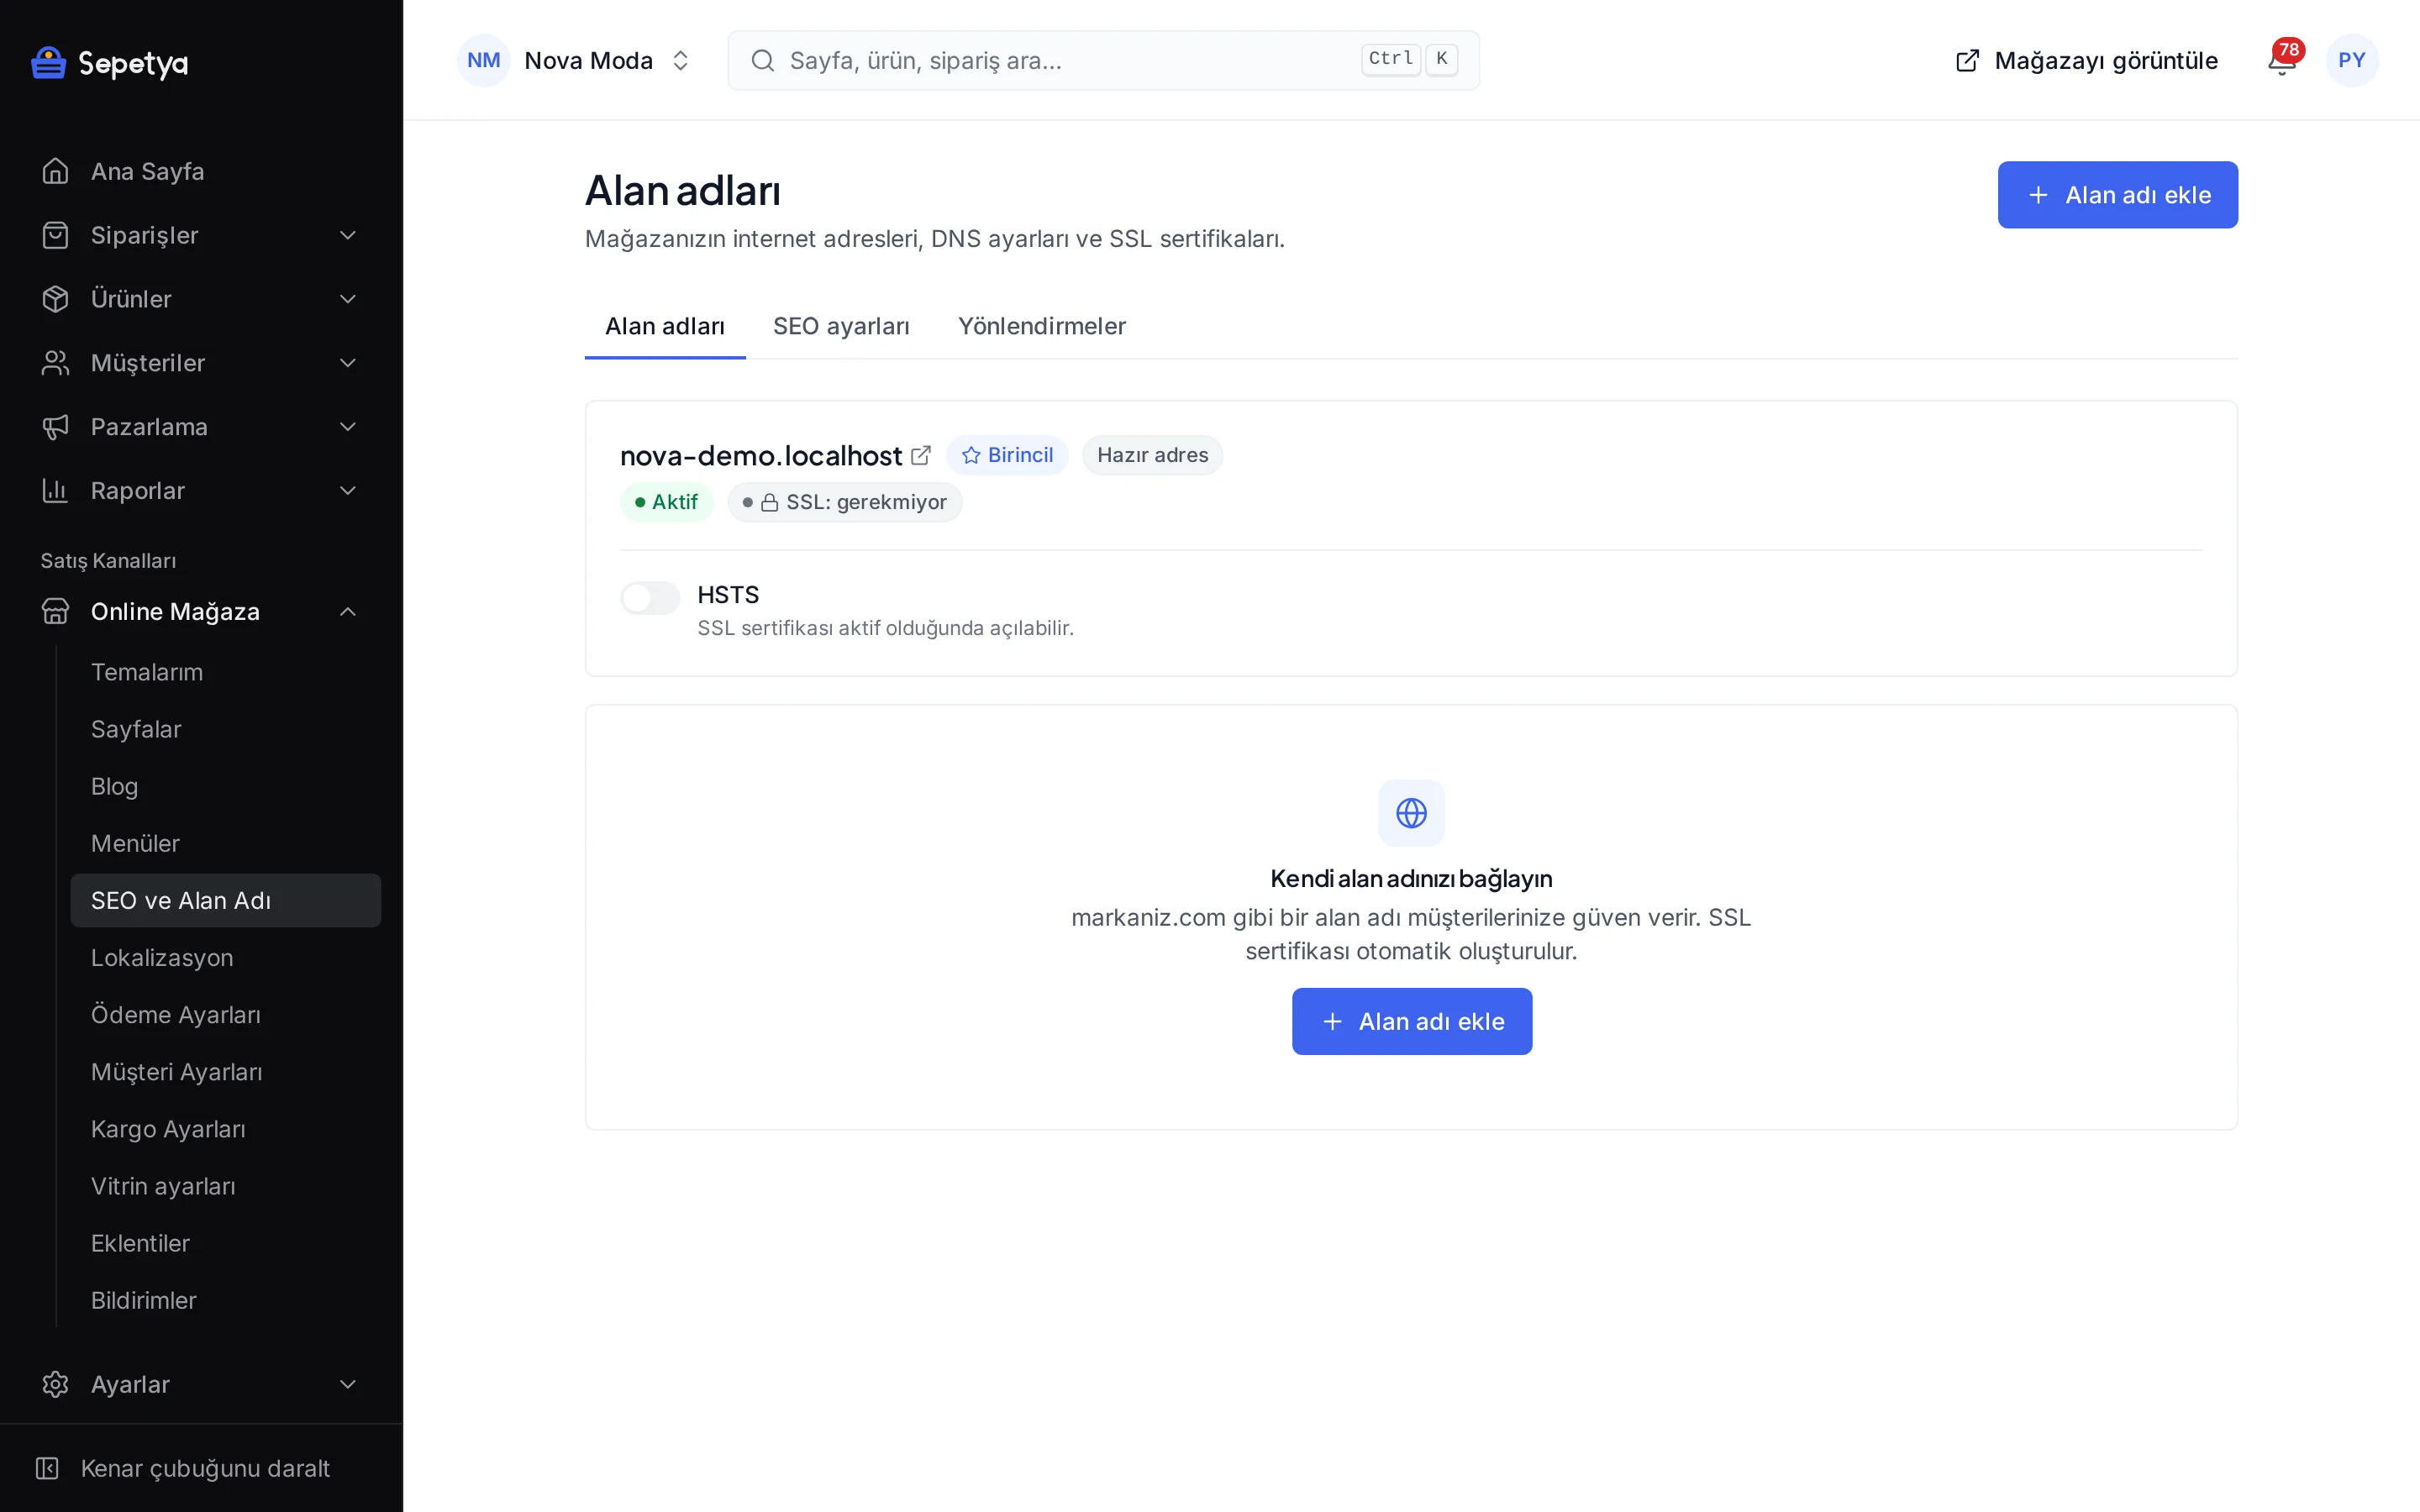Viewport: 2420px width, 1512px height.
Task: Click the Kenar çubuğunu daralt collapse icon
Action: [x=47, y=1468]
